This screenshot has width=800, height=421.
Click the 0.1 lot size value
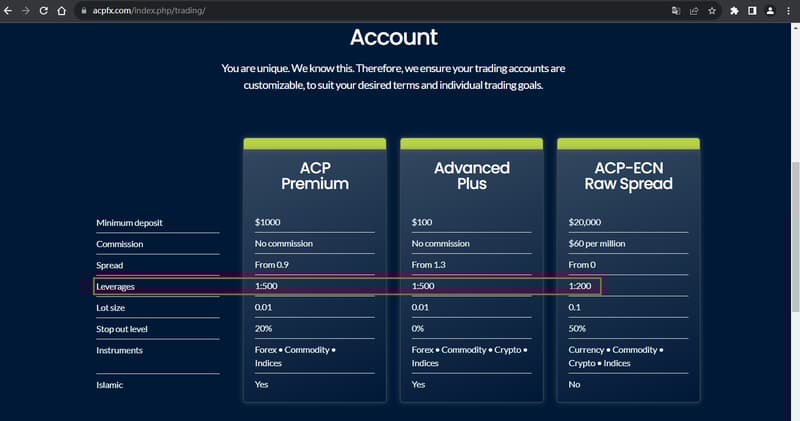click(x=574, y=307)
